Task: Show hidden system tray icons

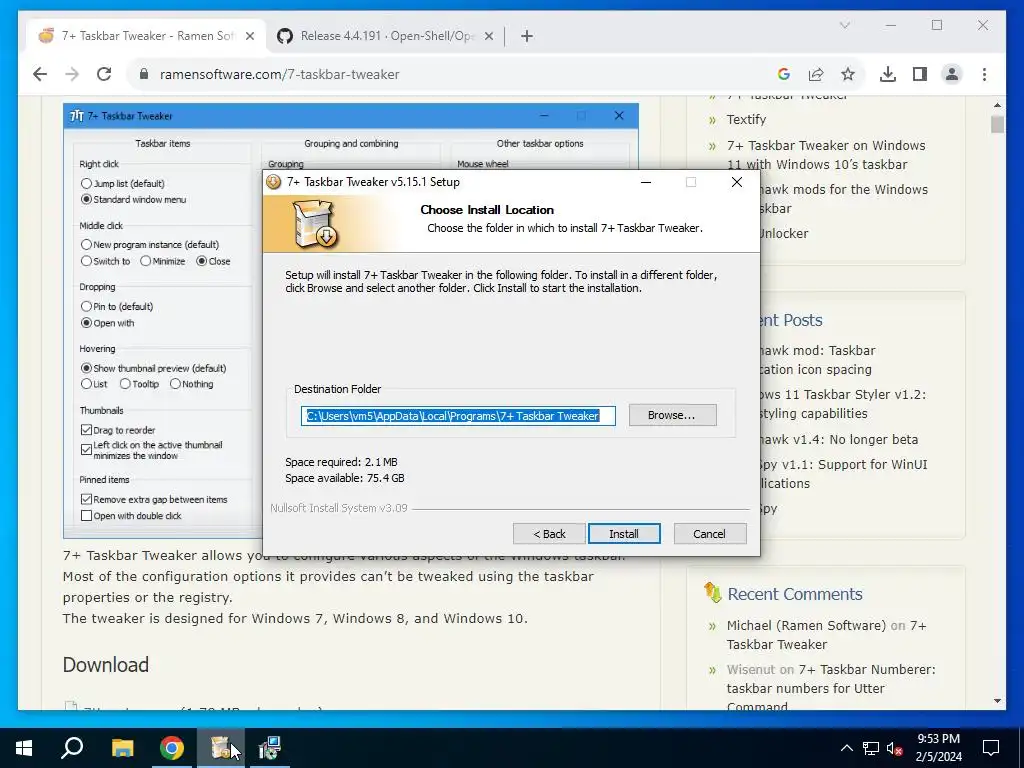Action: 846,748
